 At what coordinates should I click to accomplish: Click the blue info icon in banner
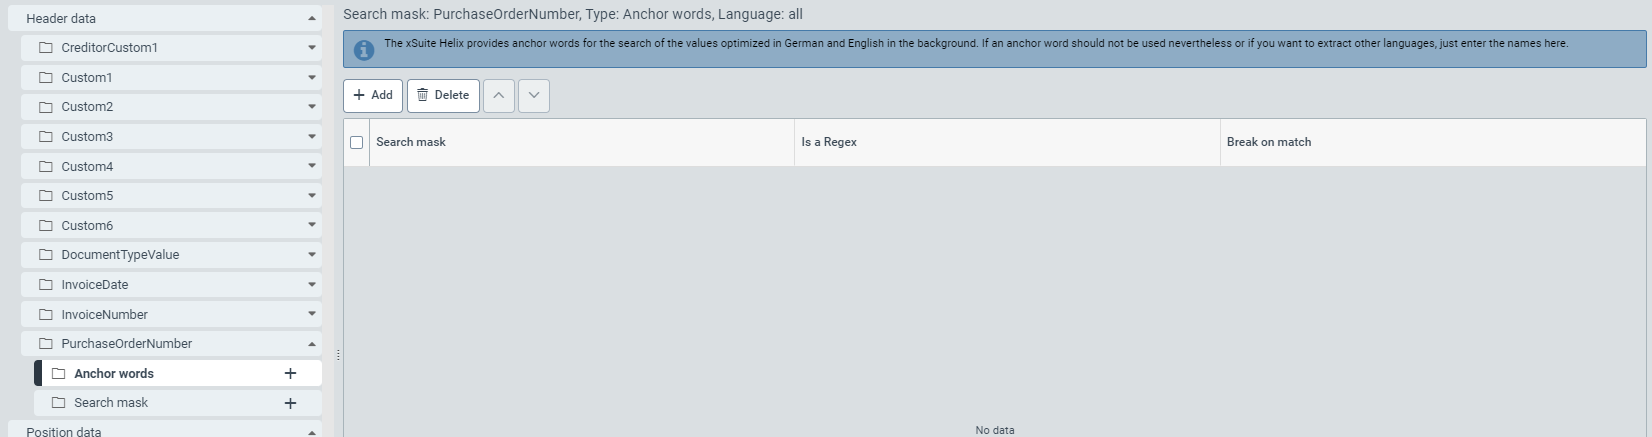point(364,49)
